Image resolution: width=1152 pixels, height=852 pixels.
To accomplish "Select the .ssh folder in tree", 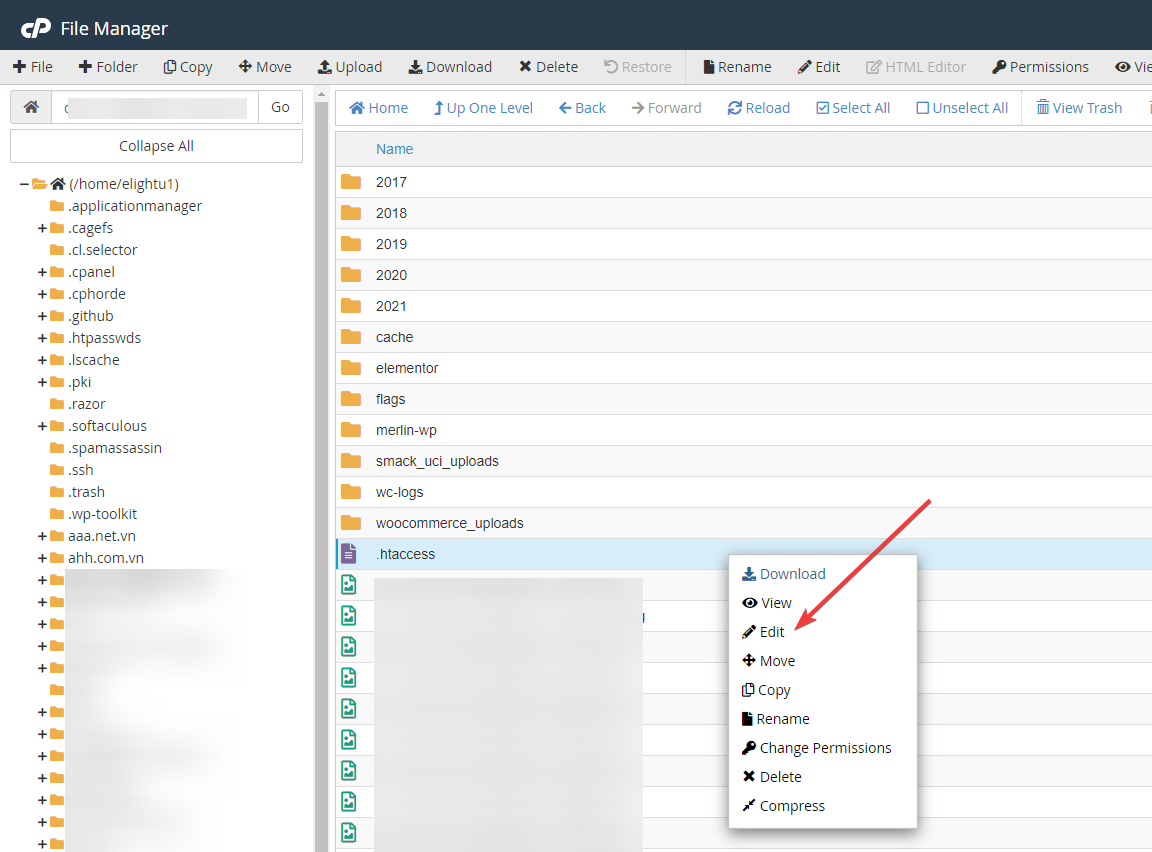I will tap(81, 470).
